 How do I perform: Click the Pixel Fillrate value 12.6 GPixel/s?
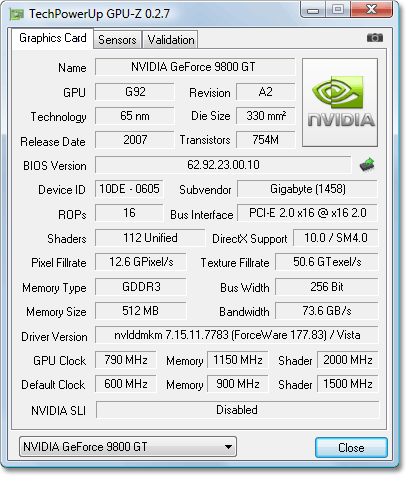[141, 262]
